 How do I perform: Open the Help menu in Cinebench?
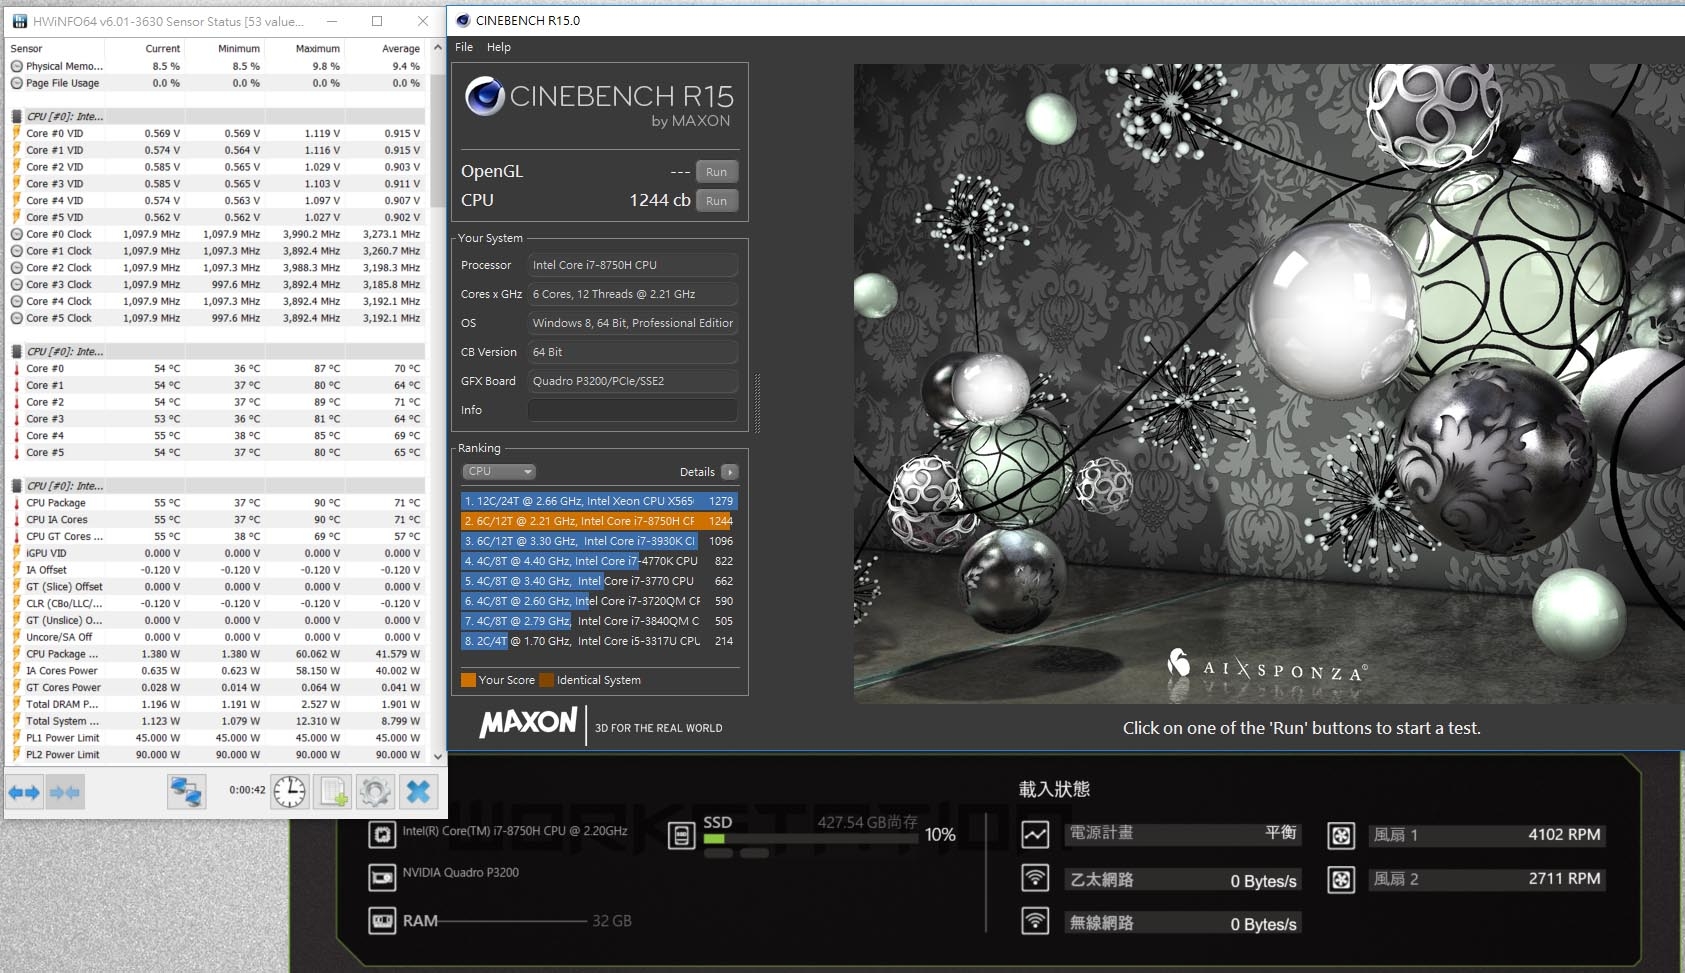coord(498,47)
